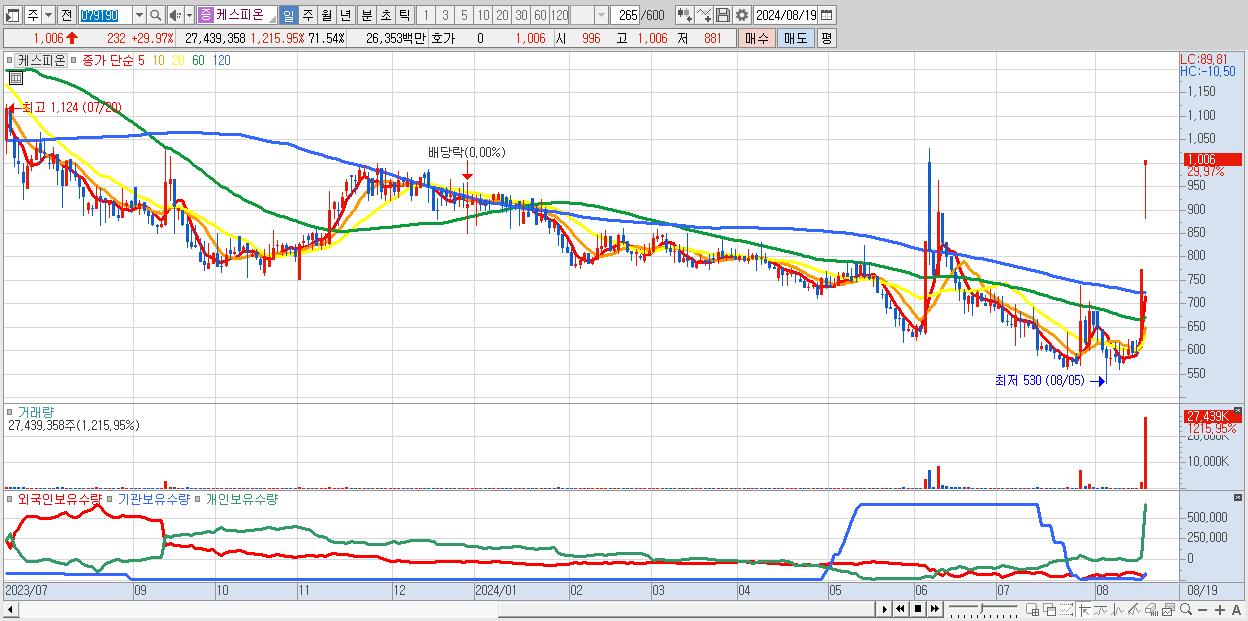Choose the 5 interval button
This screenshot has height=621, width=1248.
click(x=464, y=15)
